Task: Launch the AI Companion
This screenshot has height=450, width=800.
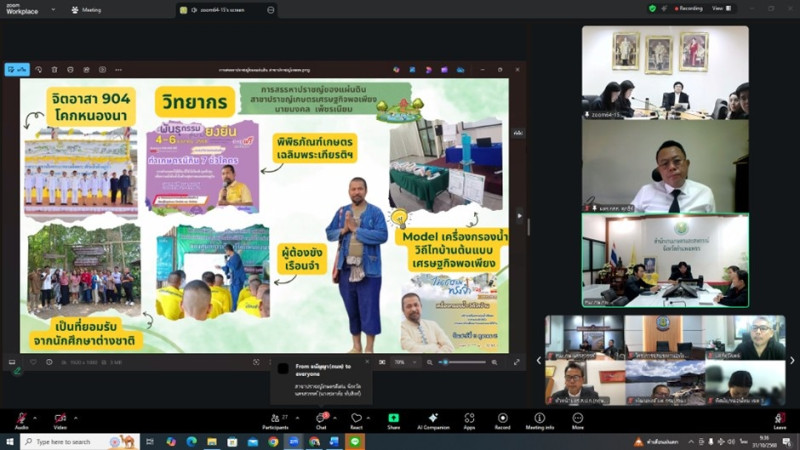Action: click(433, 419)
